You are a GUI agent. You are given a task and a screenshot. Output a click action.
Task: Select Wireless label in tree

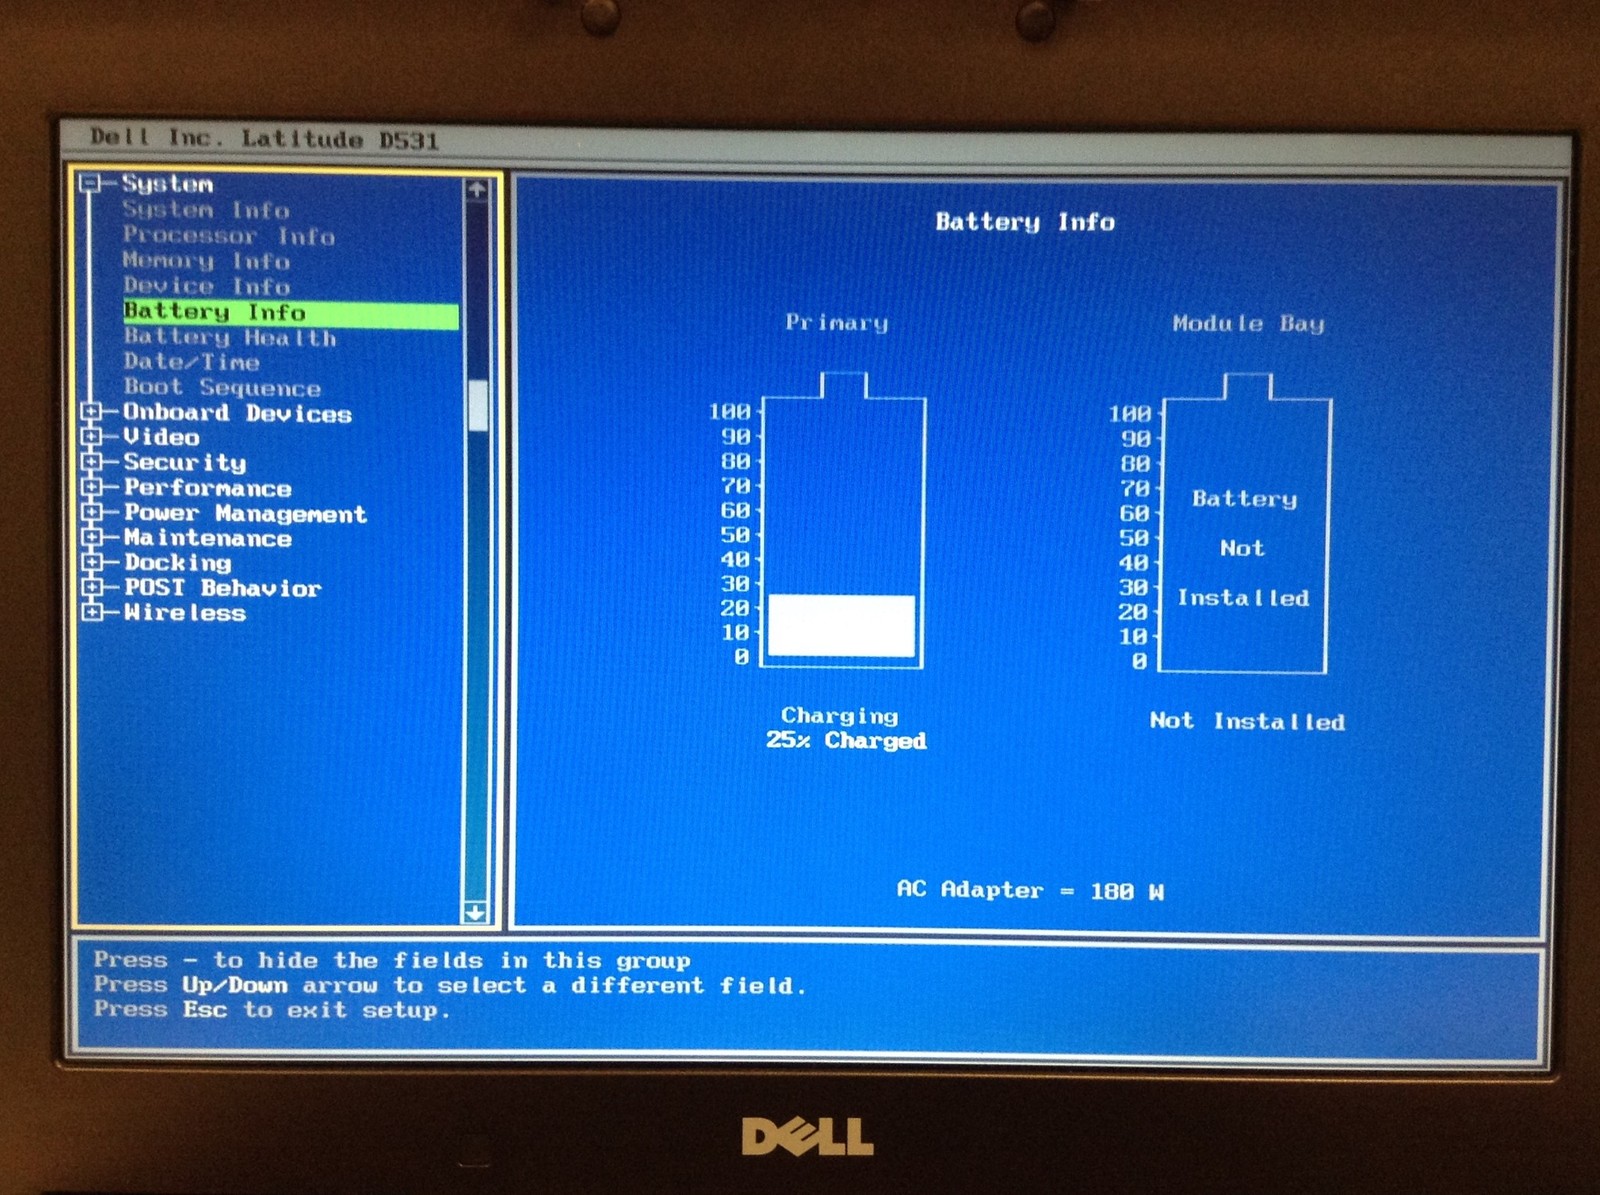click(184, 613)
